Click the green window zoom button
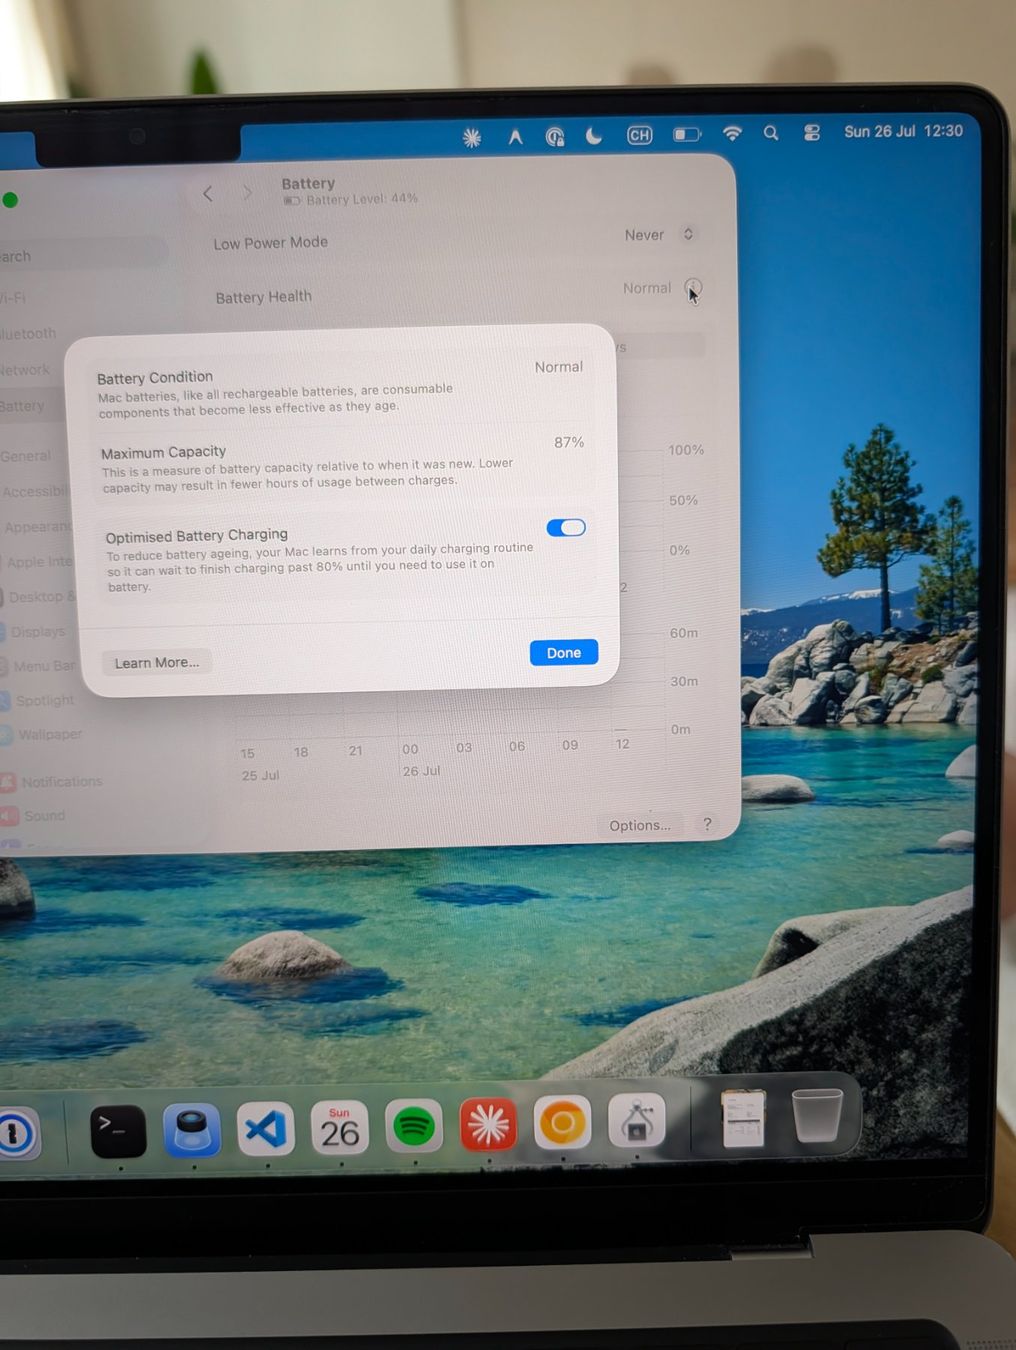This screenshot has width=1016, height=1350. 10,200
